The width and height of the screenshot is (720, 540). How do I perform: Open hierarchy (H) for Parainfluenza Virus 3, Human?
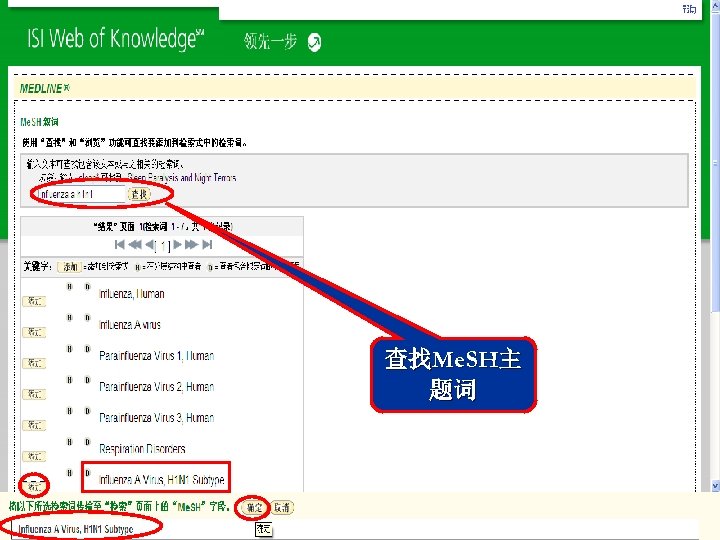pos(70,411)
